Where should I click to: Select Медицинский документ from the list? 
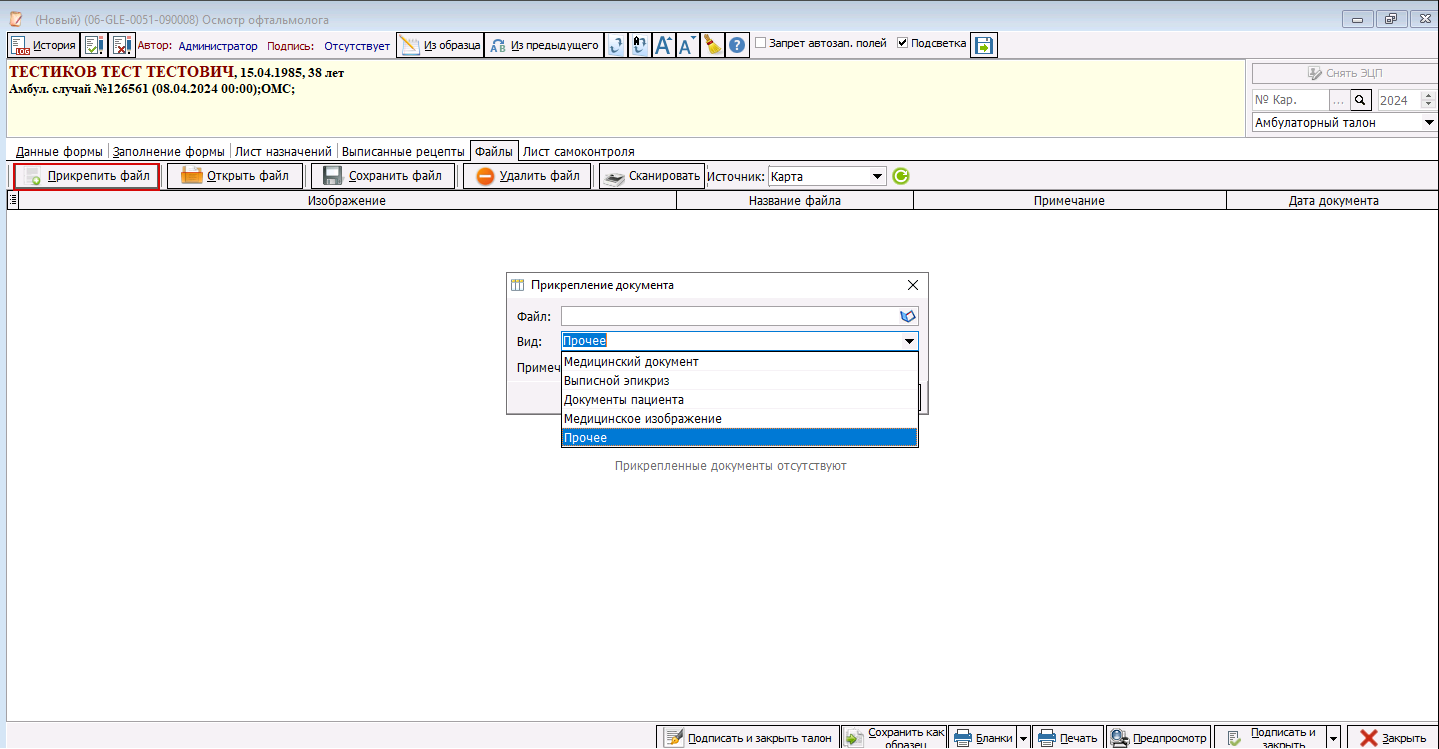(x=739, y=362)
